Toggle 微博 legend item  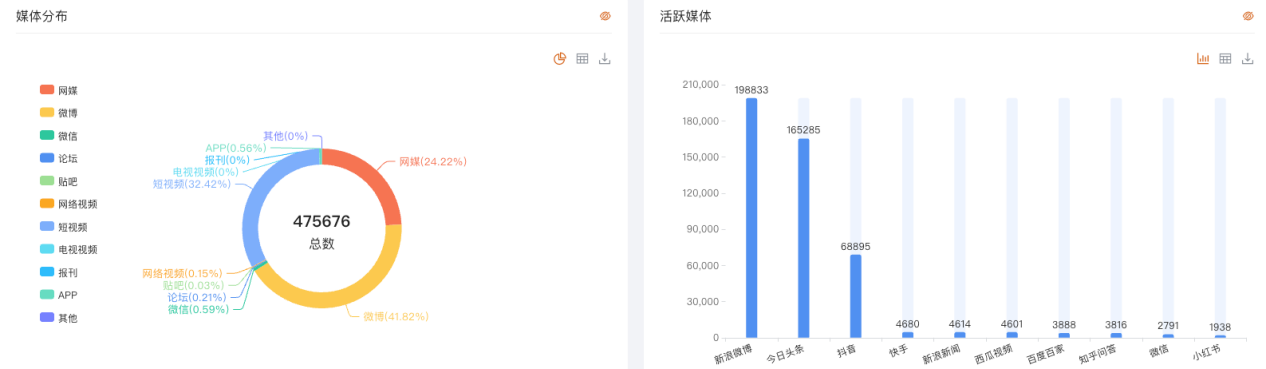click(59, 113)
